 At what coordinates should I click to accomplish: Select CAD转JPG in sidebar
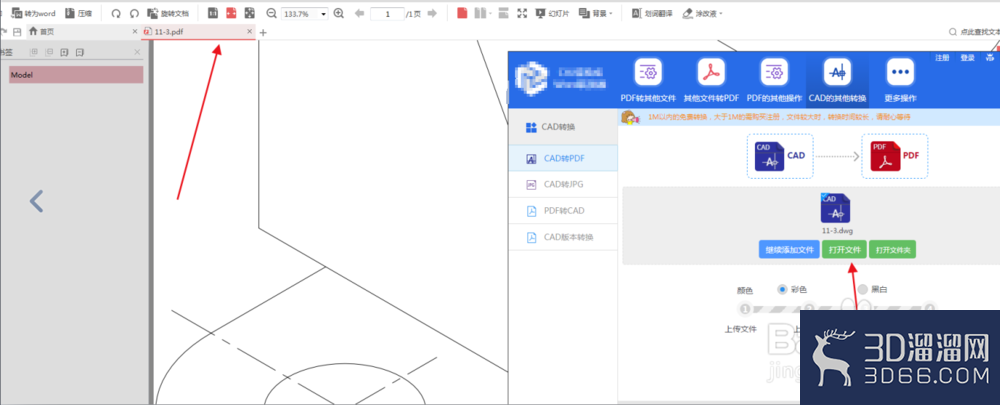[x=563, y=185]
